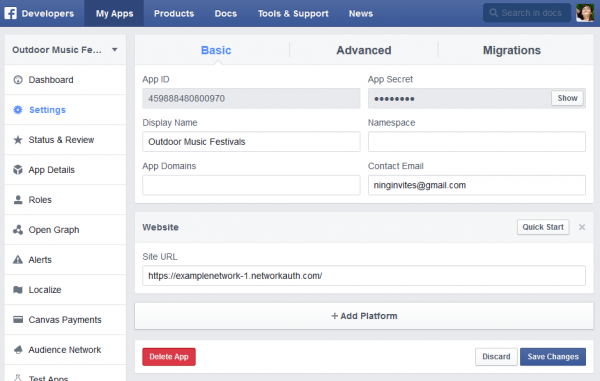
Task: Open Canvas Payments in the sidebar
Action: 65,319
